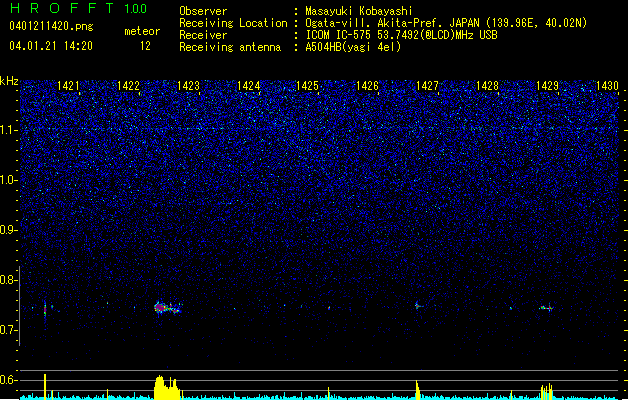Screen dimensions: 629x400
Task: Click the widest yellow intensity peak, before 1423
Action: pyautogui.click(x=167, y=388)
